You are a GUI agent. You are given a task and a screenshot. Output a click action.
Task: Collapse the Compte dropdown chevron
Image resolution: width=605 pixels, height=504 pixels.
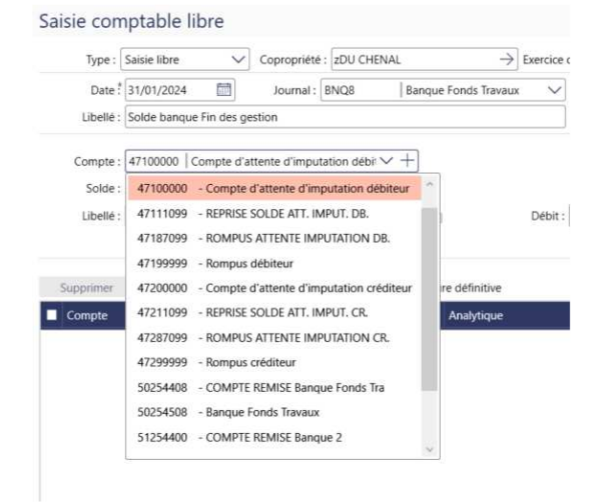(388, 160)
